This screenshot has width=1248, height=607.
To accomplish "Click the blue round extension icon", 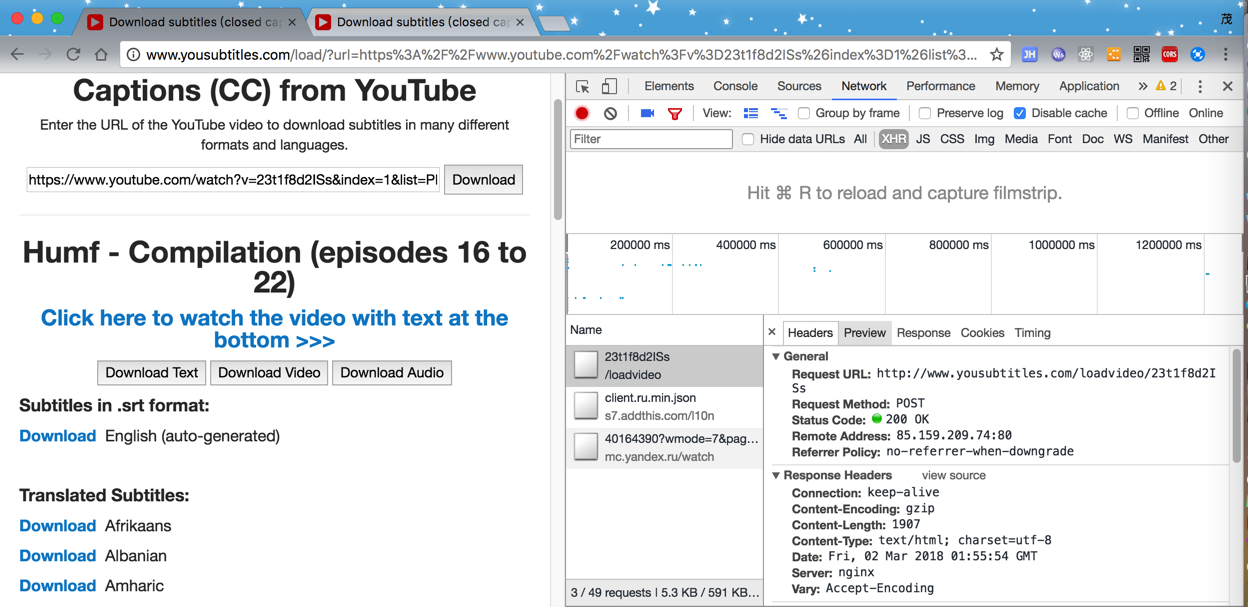I will coord(1197,55).
